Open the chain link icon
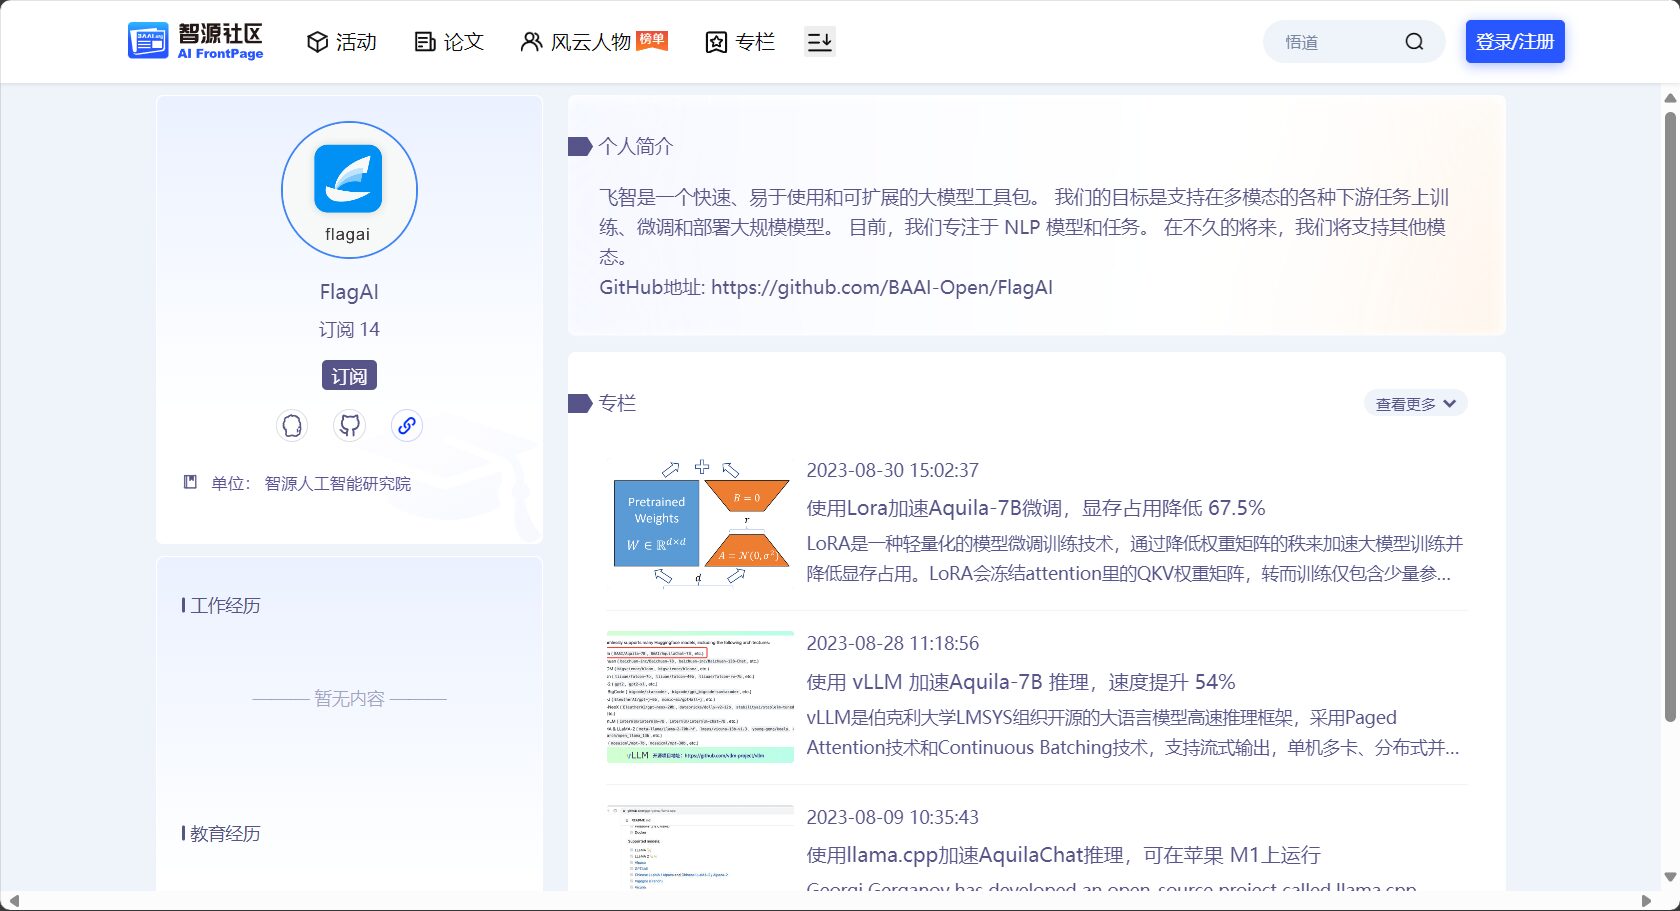This screenshot has height=911, width=1680. [x=407, y=426]
